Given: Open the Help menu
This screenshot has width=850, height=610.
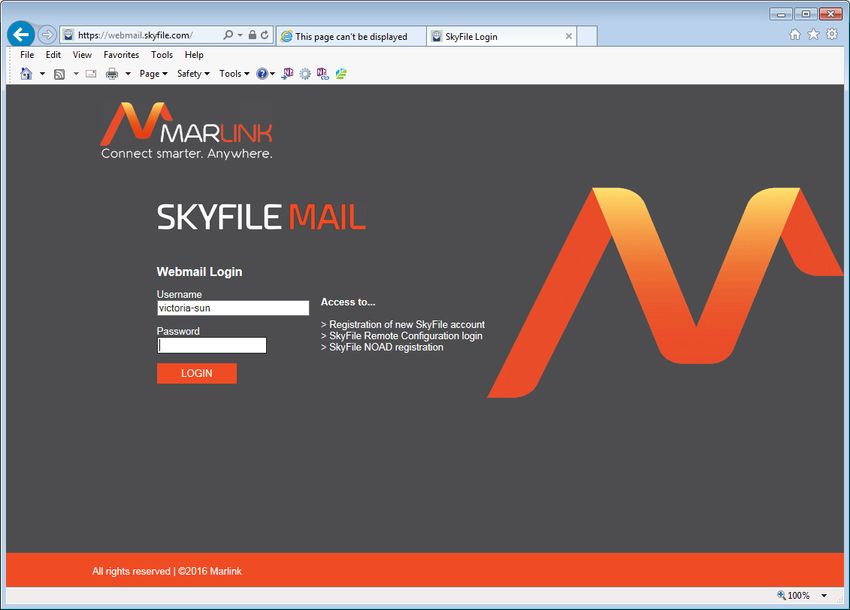Looking at the screenshot, I should [x=194, y=55].
